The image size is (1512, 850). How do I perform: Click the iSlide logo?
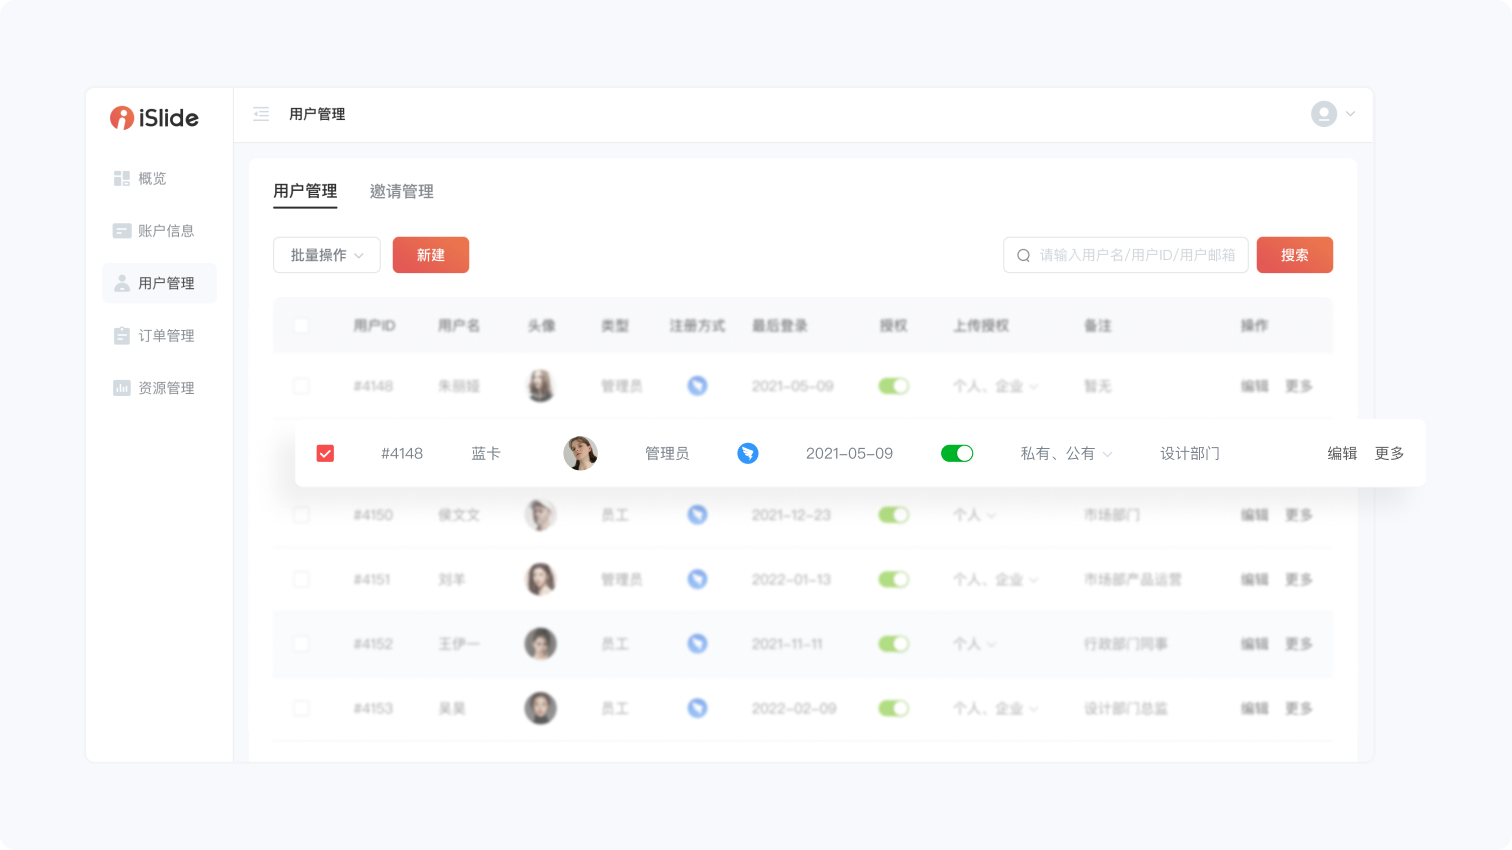[x=154, y=118]
